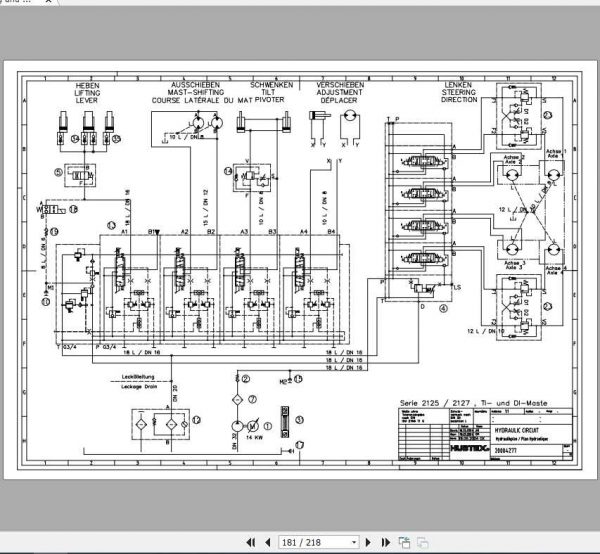The height and width of the screenshot is (554, 600).
Task: Click the HUBTEX logo in title block
Action: pos(470,448)
